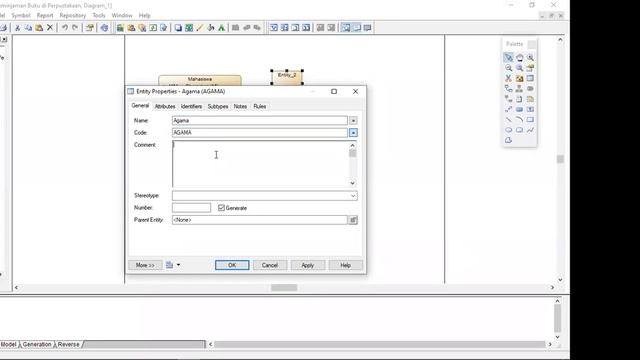640x360 pixels.
Task: Switch to the Notes tab
Action: (240, 106)
